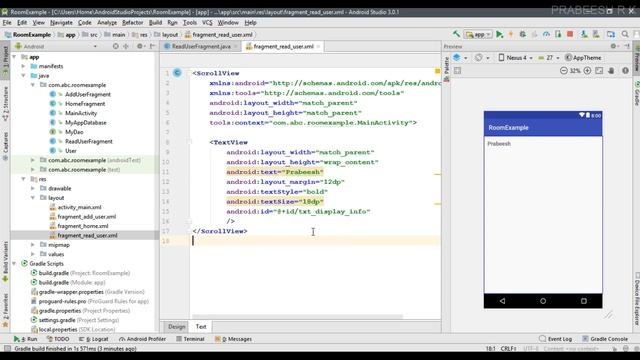Click the Make Project hammer icon
The height and width of the screenshot is (360, 640).
(456, 34)
